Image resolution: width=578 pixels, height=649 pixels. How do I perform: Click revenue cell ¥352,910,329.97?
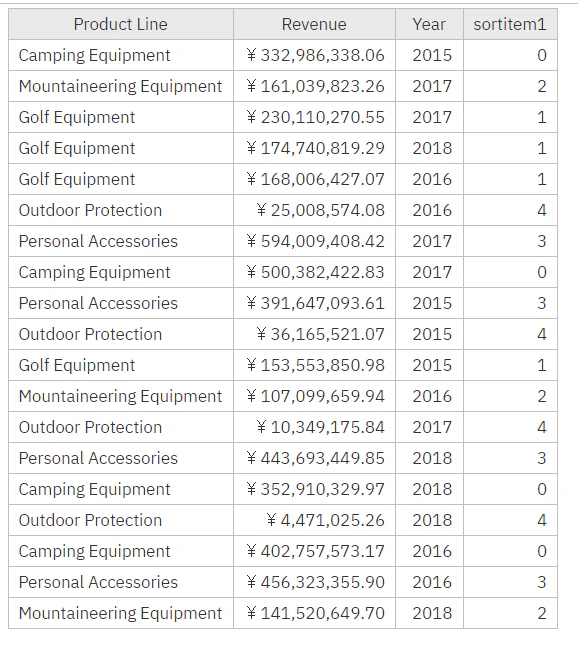coord(315,489)
